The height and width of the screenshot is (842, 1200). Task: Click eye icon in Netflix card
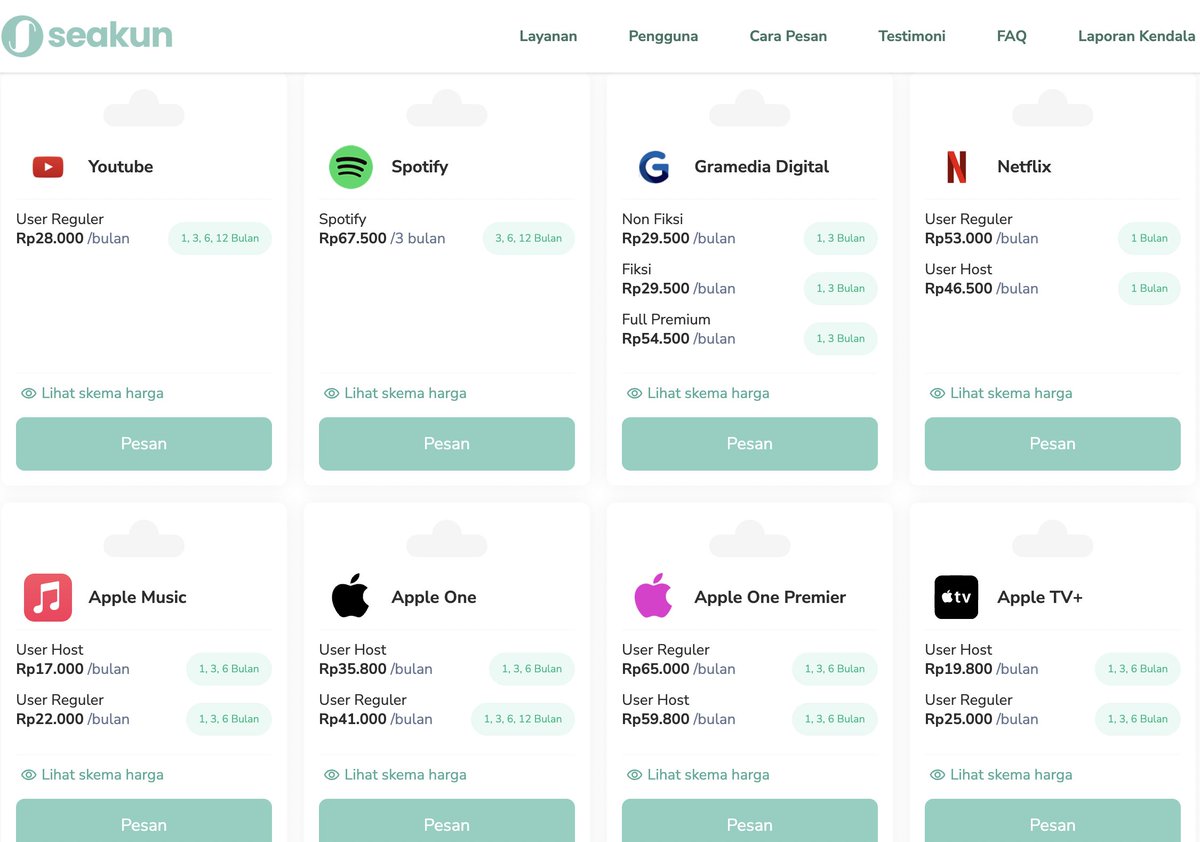[x=938, y=393]
